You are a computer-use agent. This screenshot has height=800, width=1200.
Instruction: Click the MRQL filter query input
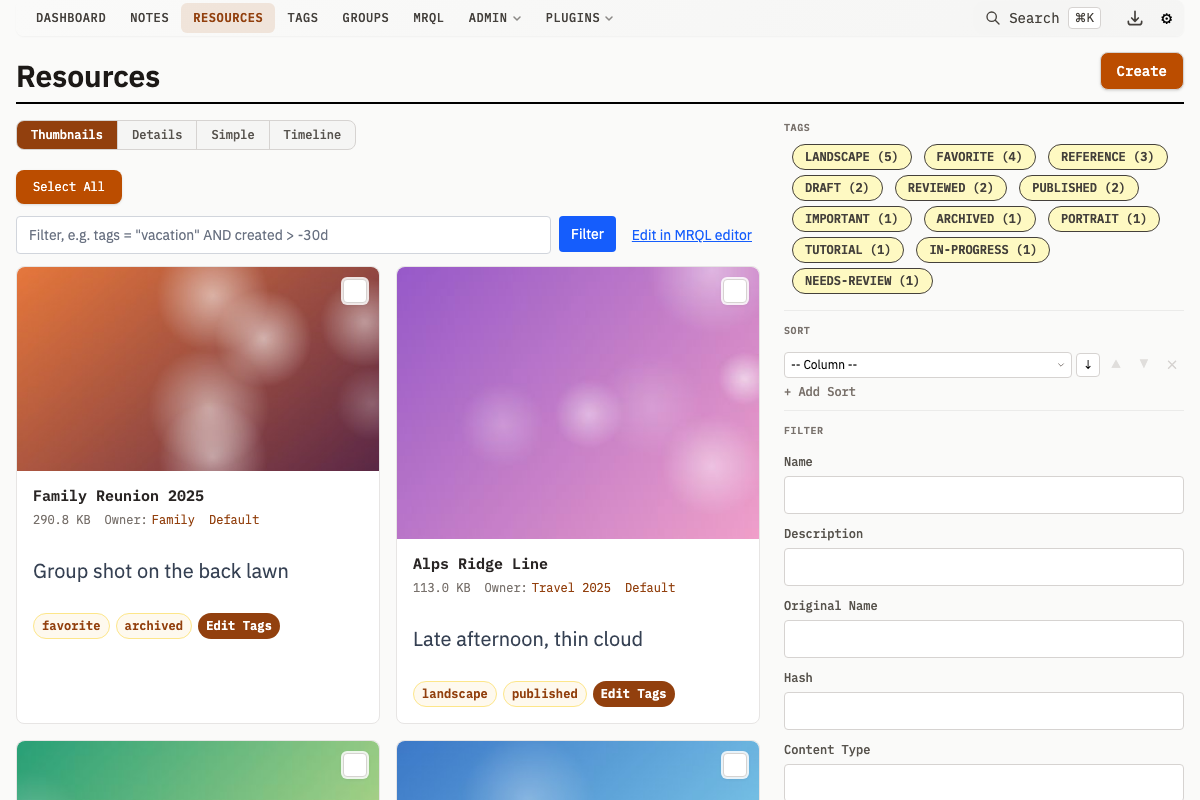(x=283, y=235)
